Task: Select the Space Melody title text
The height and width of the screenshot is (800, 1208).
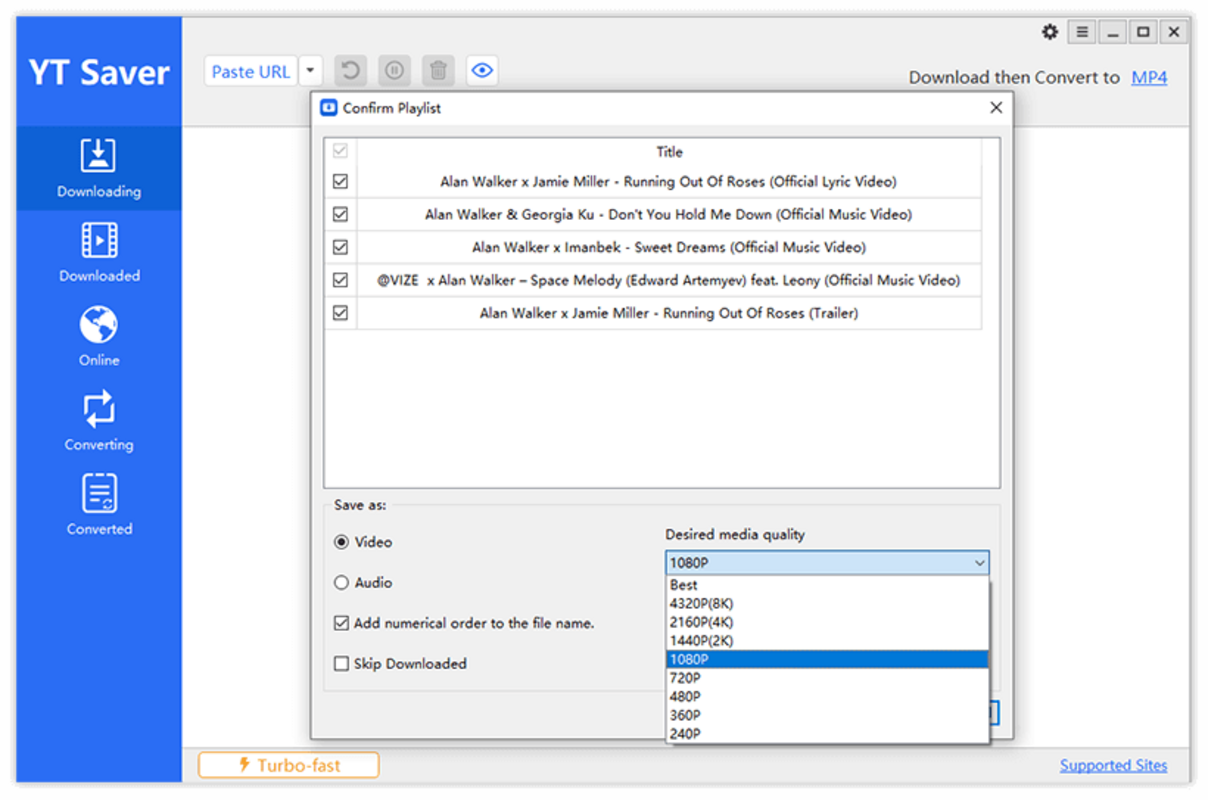Action: point(669,280)
